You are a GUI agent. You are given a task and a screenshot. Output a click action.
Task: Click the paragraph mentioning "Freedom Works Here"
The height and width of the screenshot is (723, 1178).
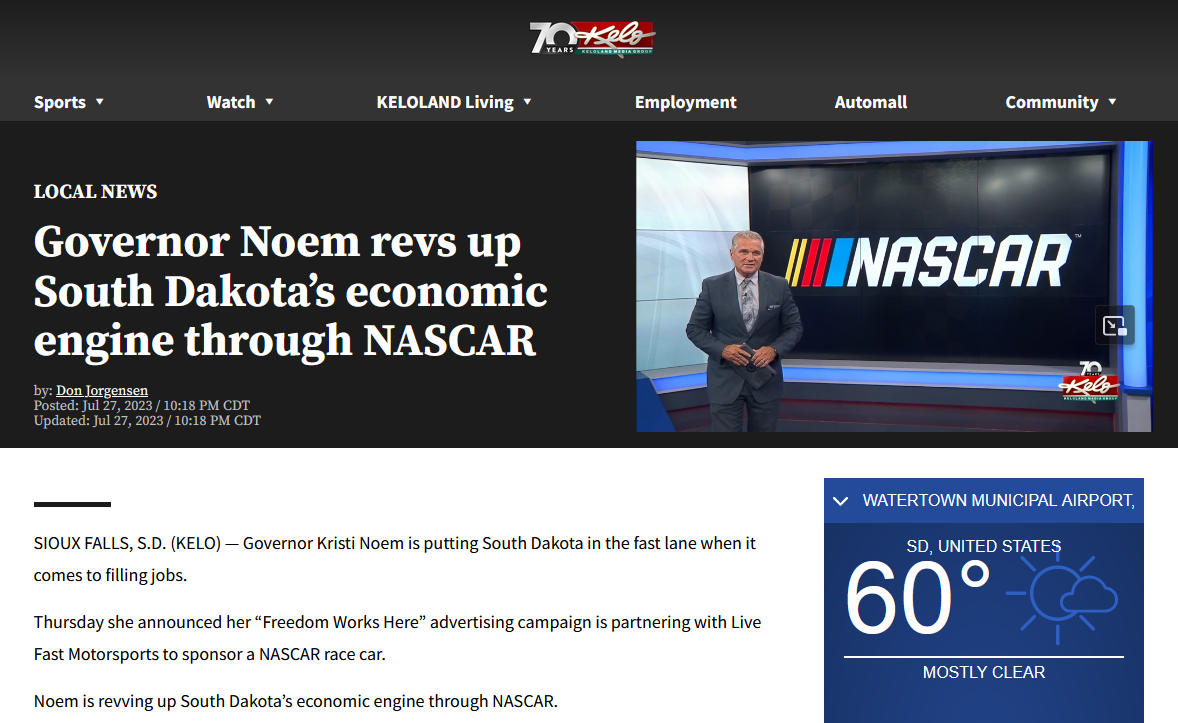click(397, 638)
